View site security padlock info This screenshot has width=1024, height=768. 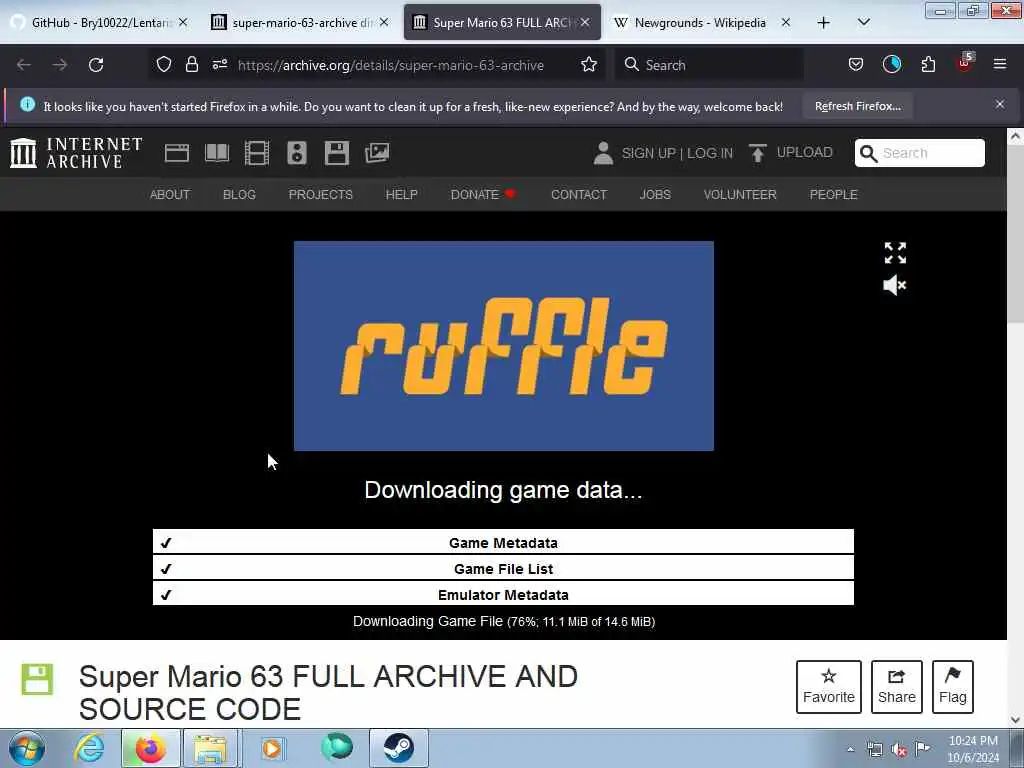(x=191, y=64)
